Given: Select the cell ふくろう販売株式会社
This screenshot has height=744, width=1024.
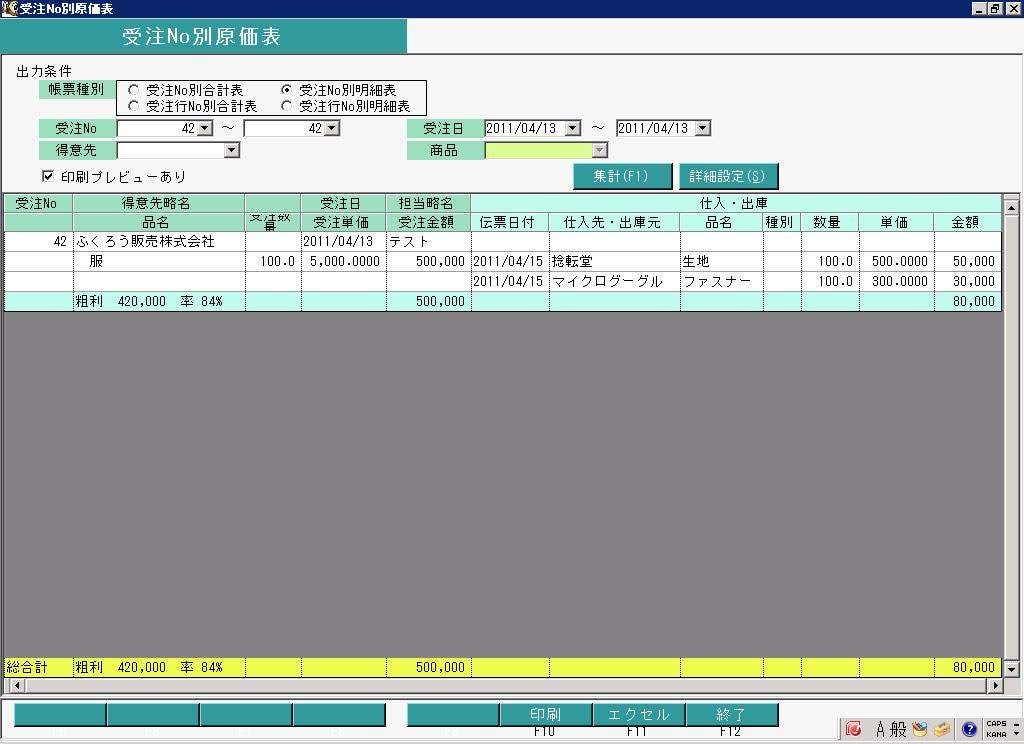Looking at the screenshot, I should click(159, 242).
